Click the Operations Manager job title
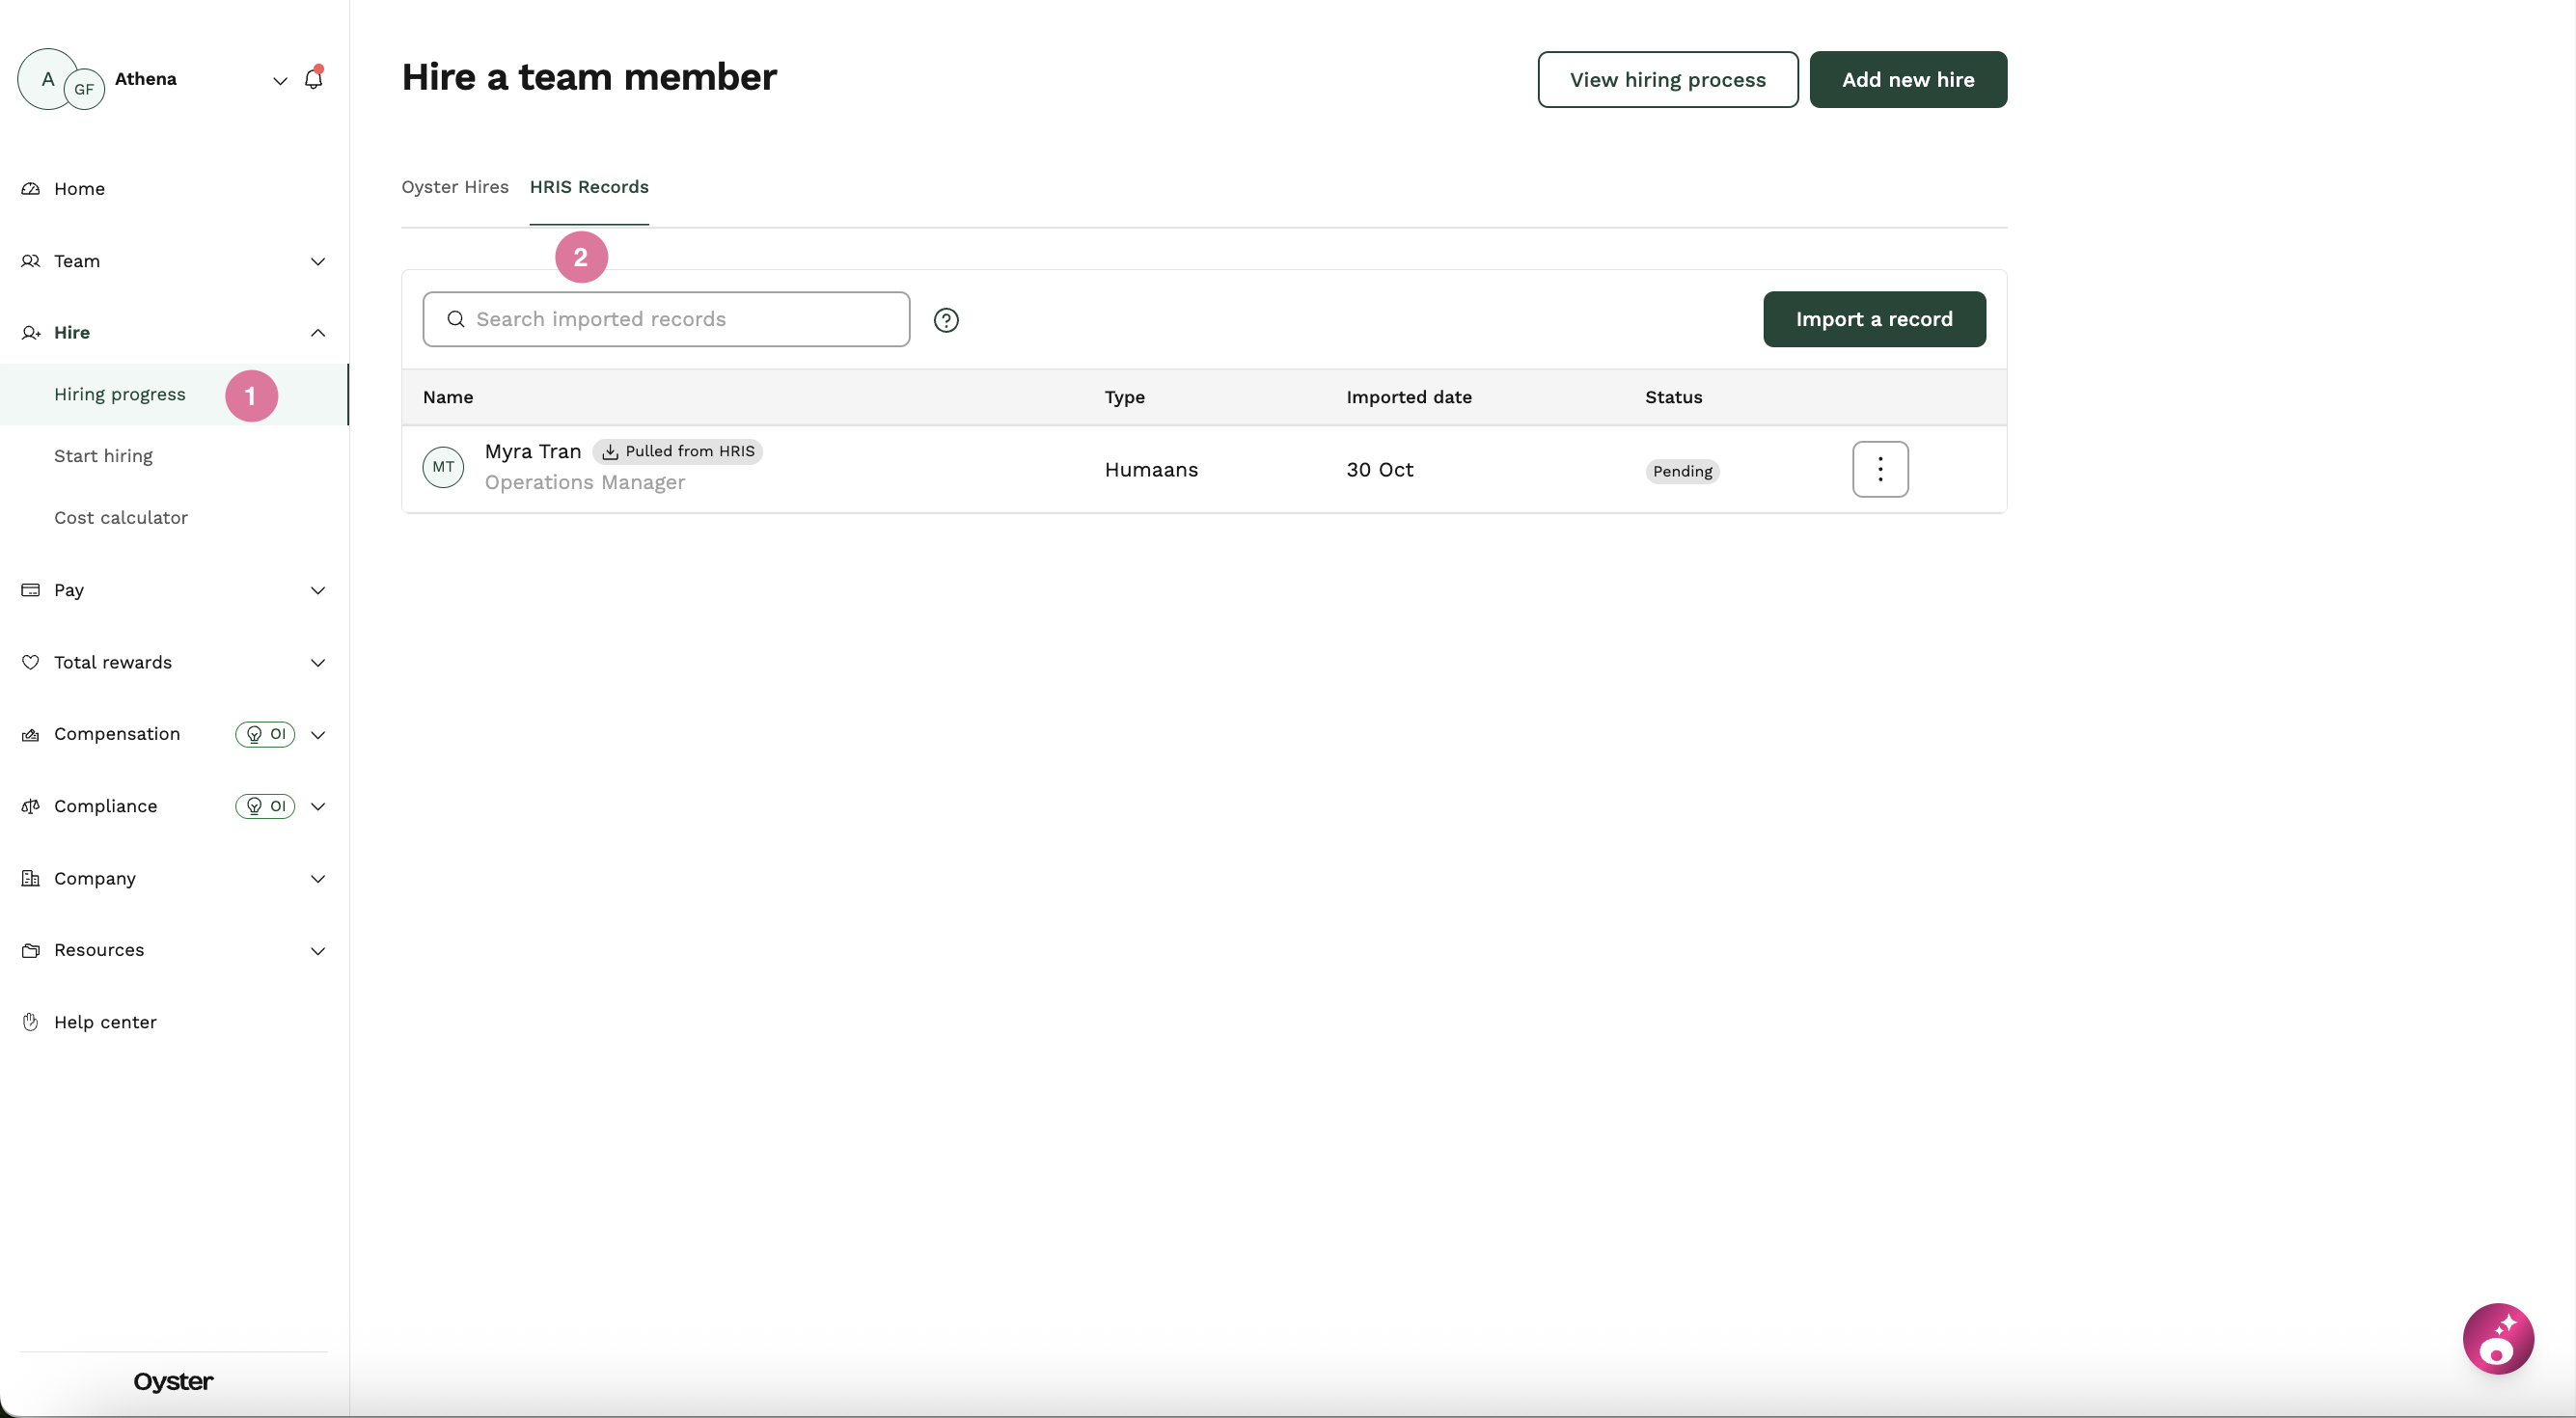Viewport: 2576px width, 1418px height. tap(585, 483)
